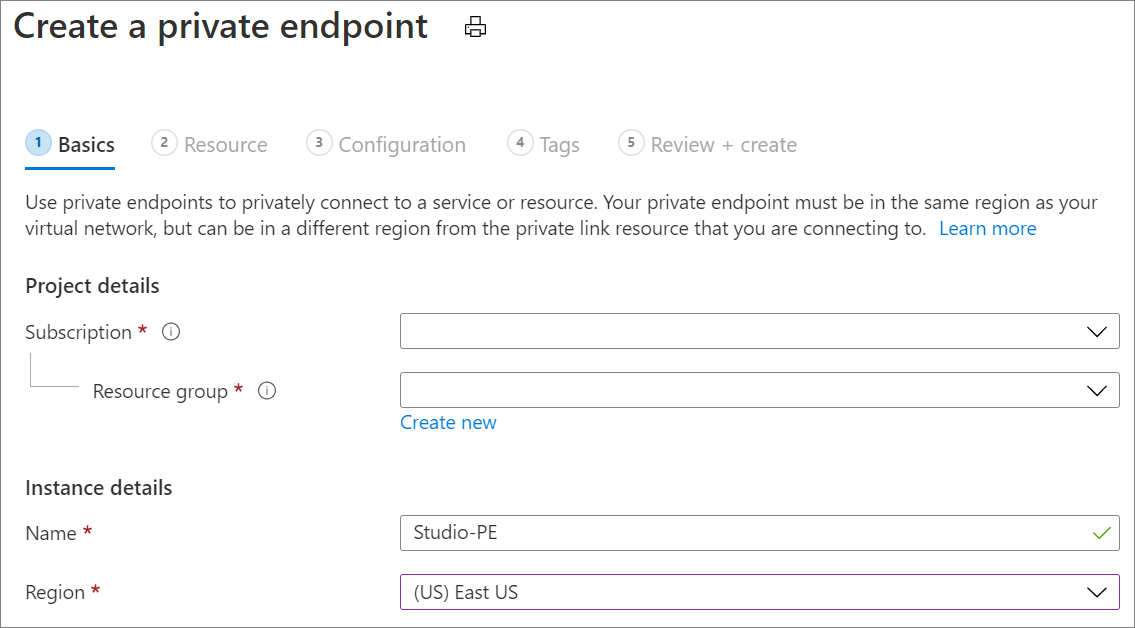Click the Subscription info icon
The height and width of the screenshot is (628, 1135).
(171, 332)
